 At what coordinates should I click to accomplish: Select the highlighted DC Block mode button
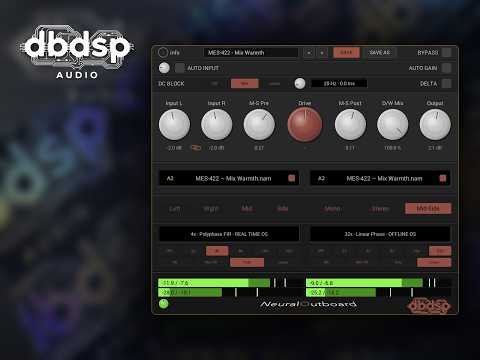tap(245, 83)
